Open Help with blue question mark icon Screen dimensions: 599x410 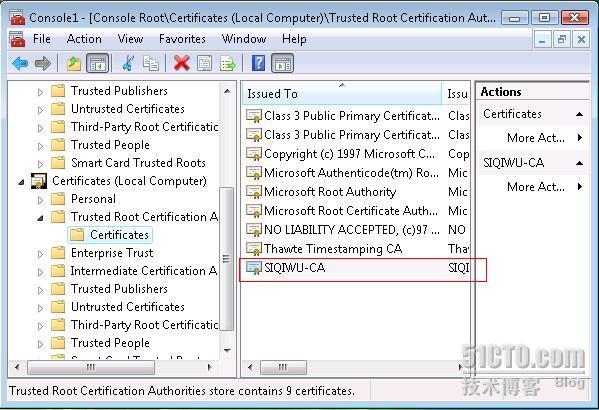[x=259, y=63]
